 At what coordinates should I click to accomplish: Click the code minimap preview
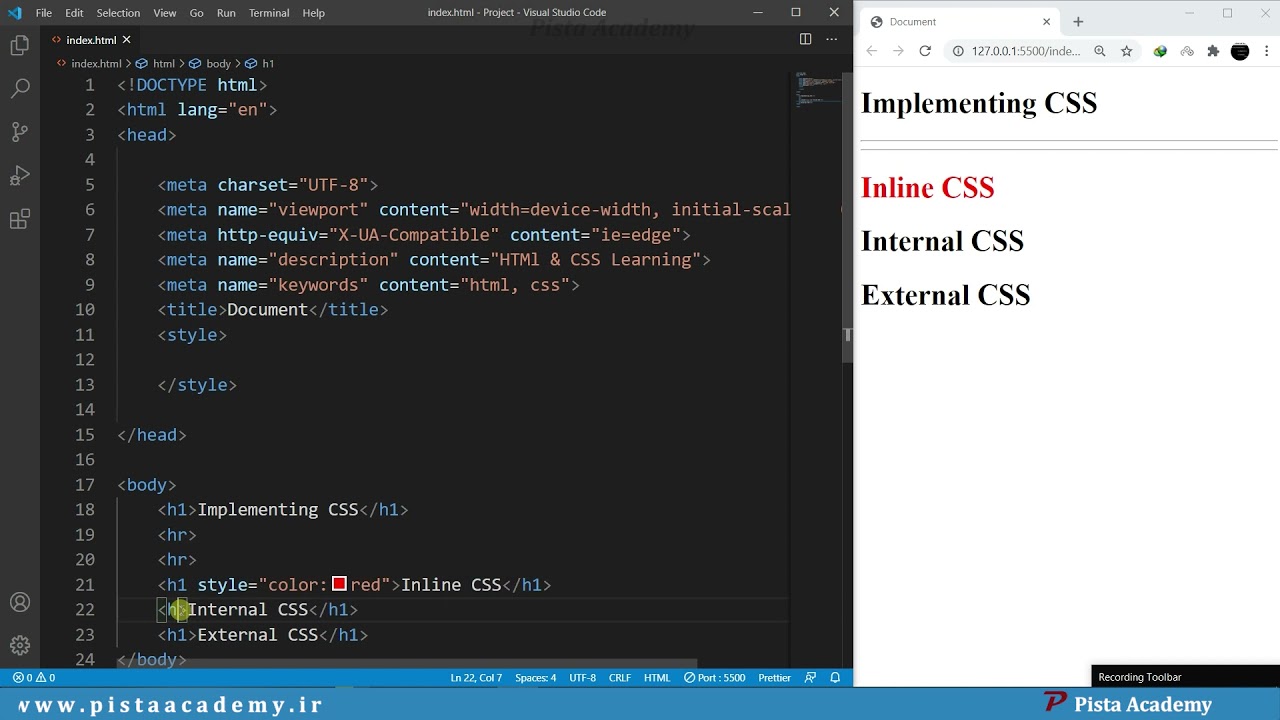(818, 88)
